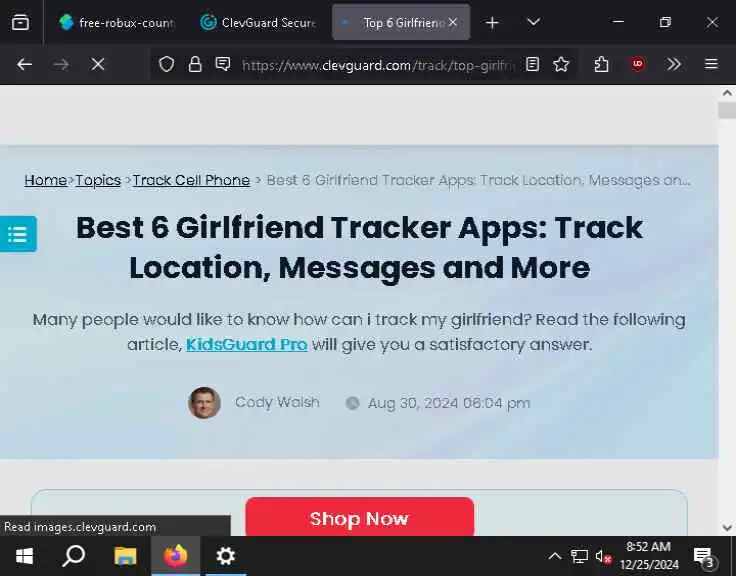Open tracking protection shield panel
This screenshot has width=736, height=576.
pyautogui.click(x=166, y=64)
